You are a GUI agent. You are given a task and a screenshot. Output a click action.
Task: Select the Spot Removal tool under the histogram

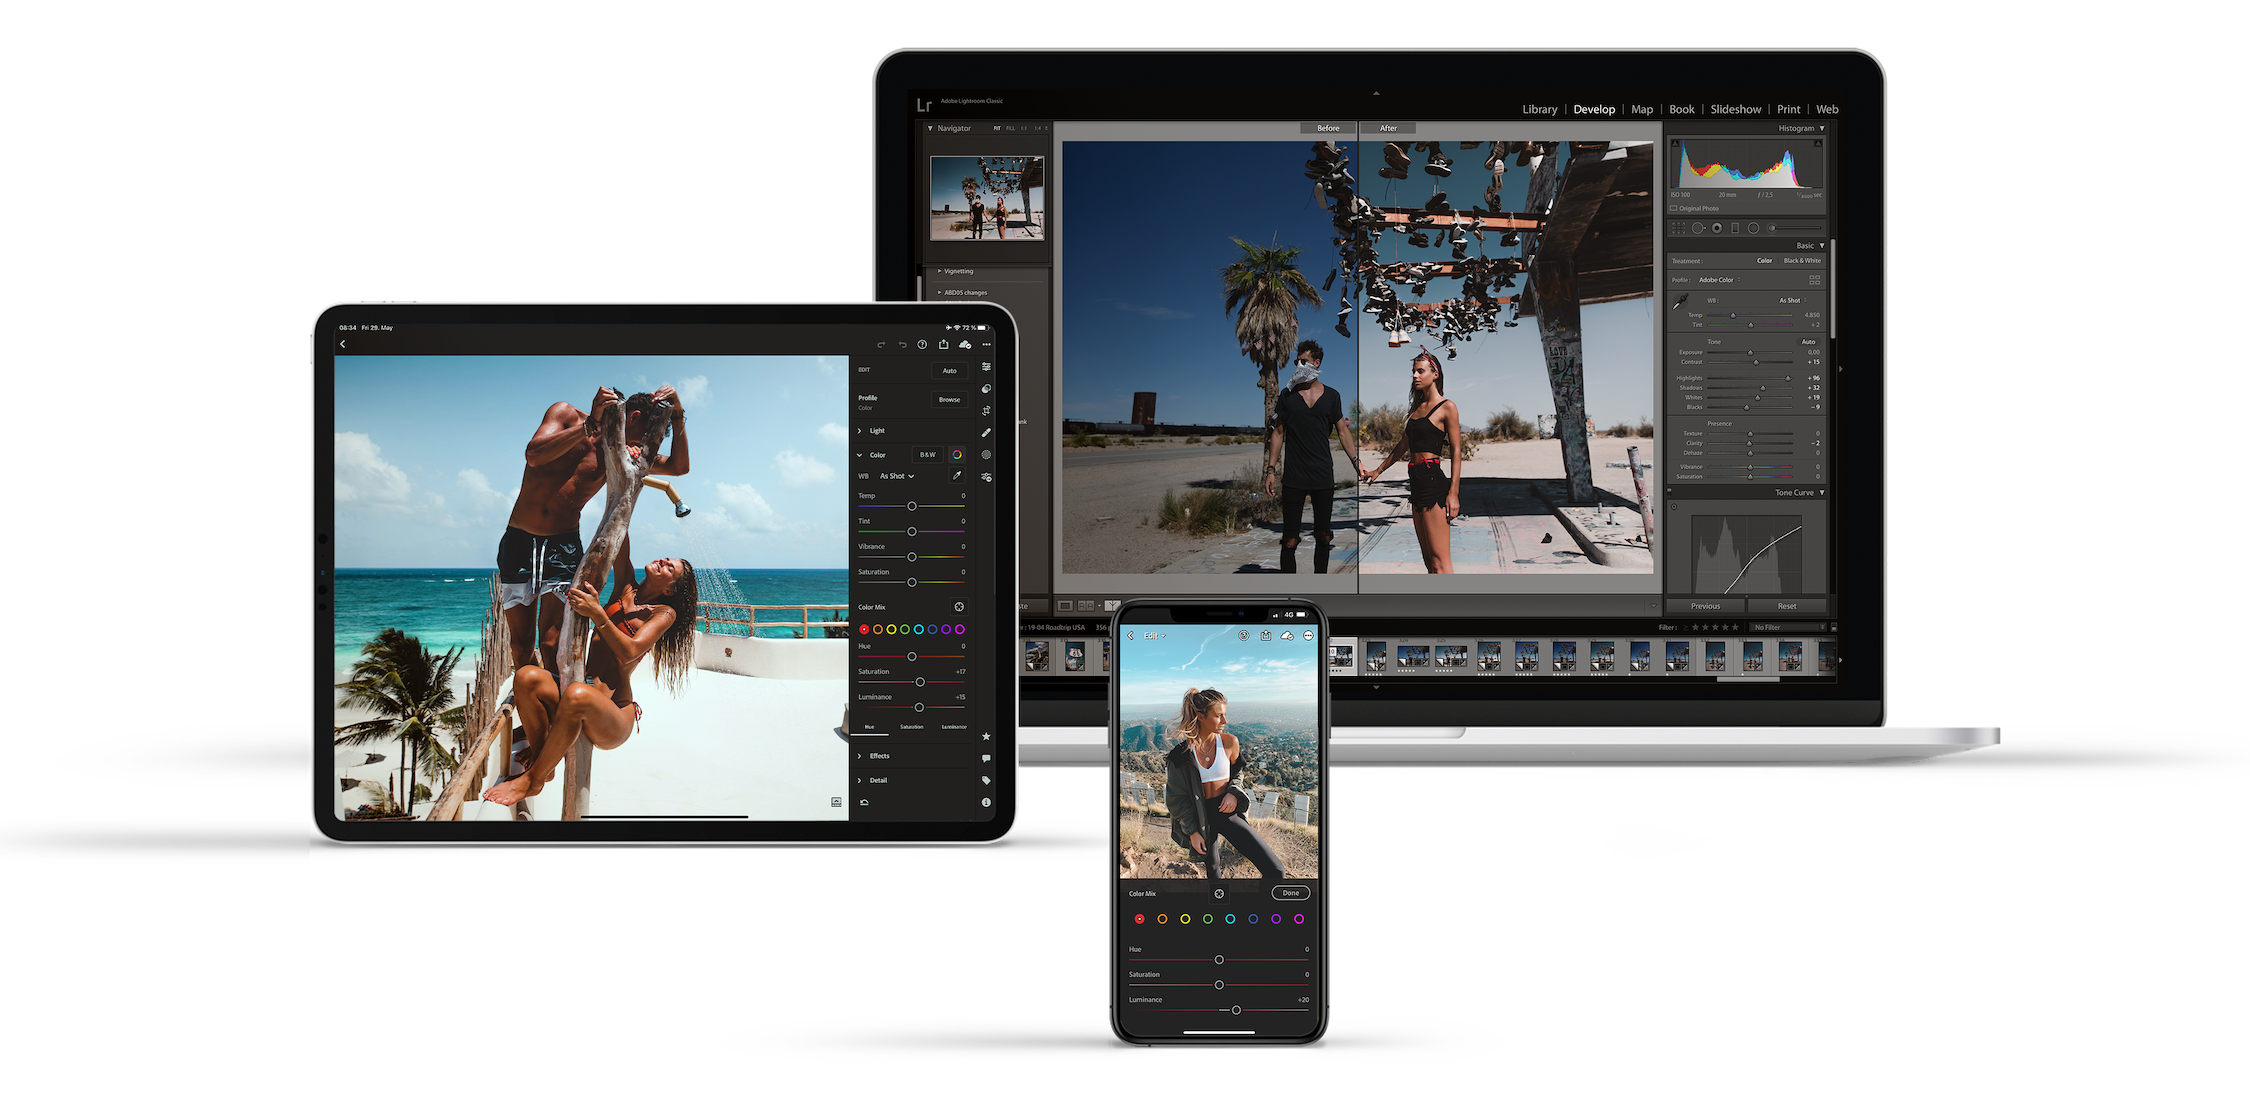(1697, 228)
